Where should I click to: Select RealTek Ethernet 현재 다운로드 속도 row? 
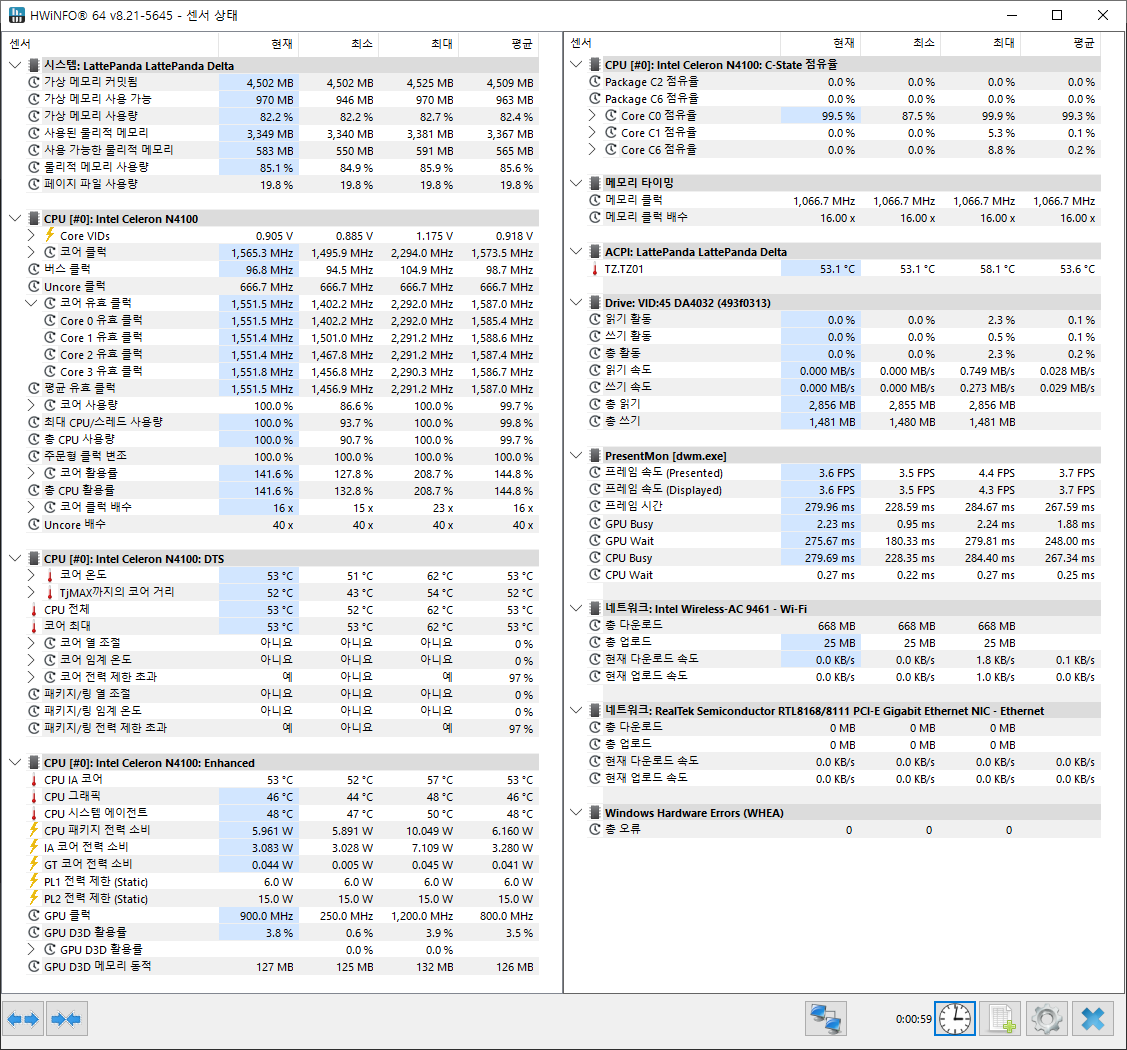pyautogui.click(x=845, y=761)
